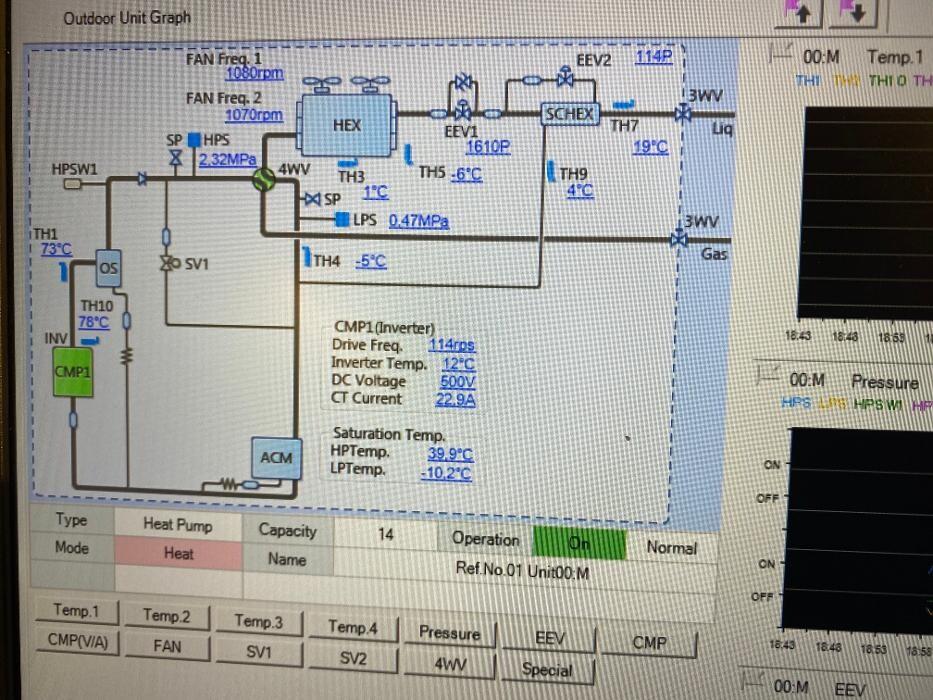Viewport: 933px width, 700px height.
Task: Click the green Operation On indicator
Action: pos(579,543)
